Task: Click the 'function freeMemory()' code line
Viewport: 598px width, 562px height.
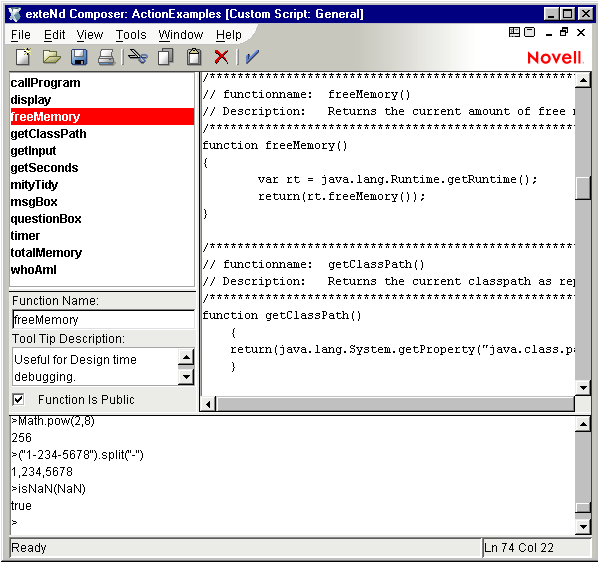Action: tap(275, 146)
